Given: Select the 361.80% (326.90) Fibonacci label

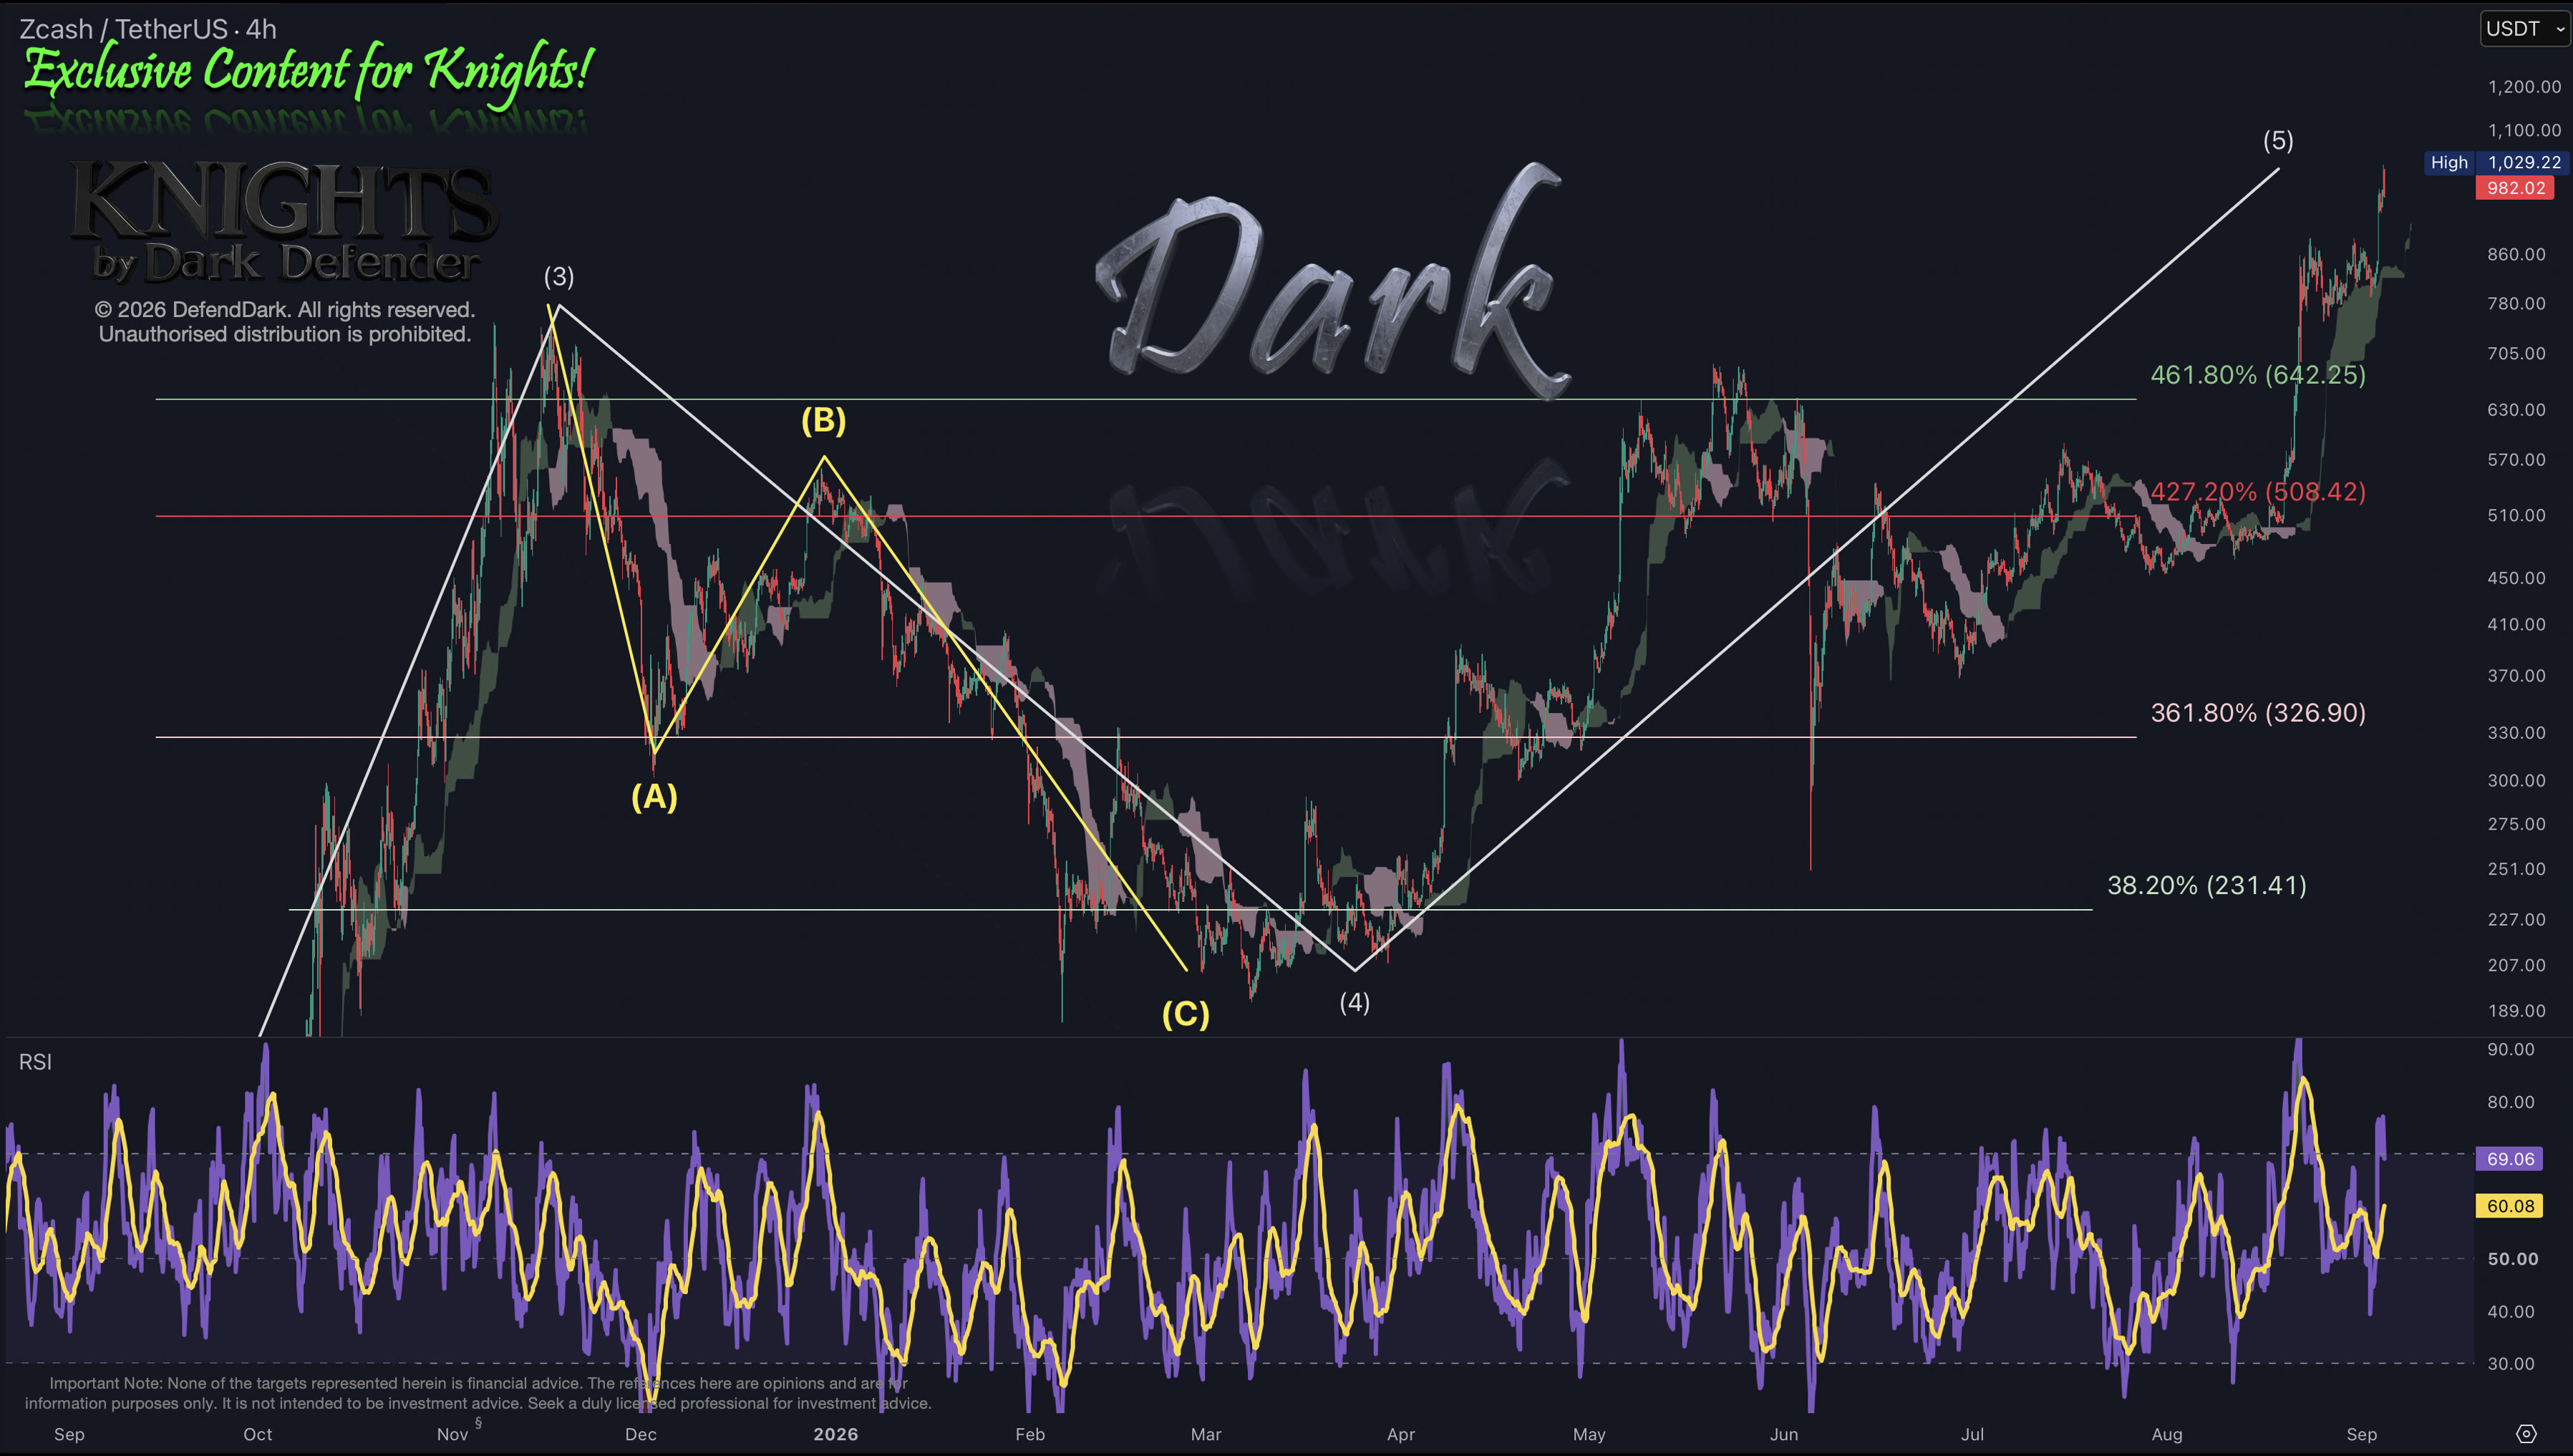Looking at the screenshot, I should (x=2258, y=713).
